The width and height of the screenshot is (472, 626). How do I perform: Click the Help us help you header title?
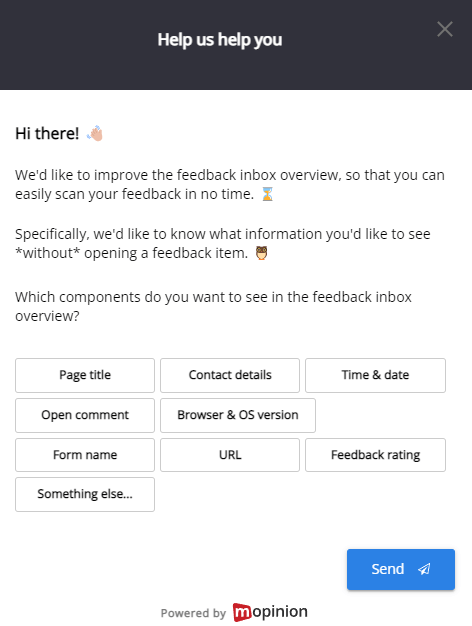point(220,40)
